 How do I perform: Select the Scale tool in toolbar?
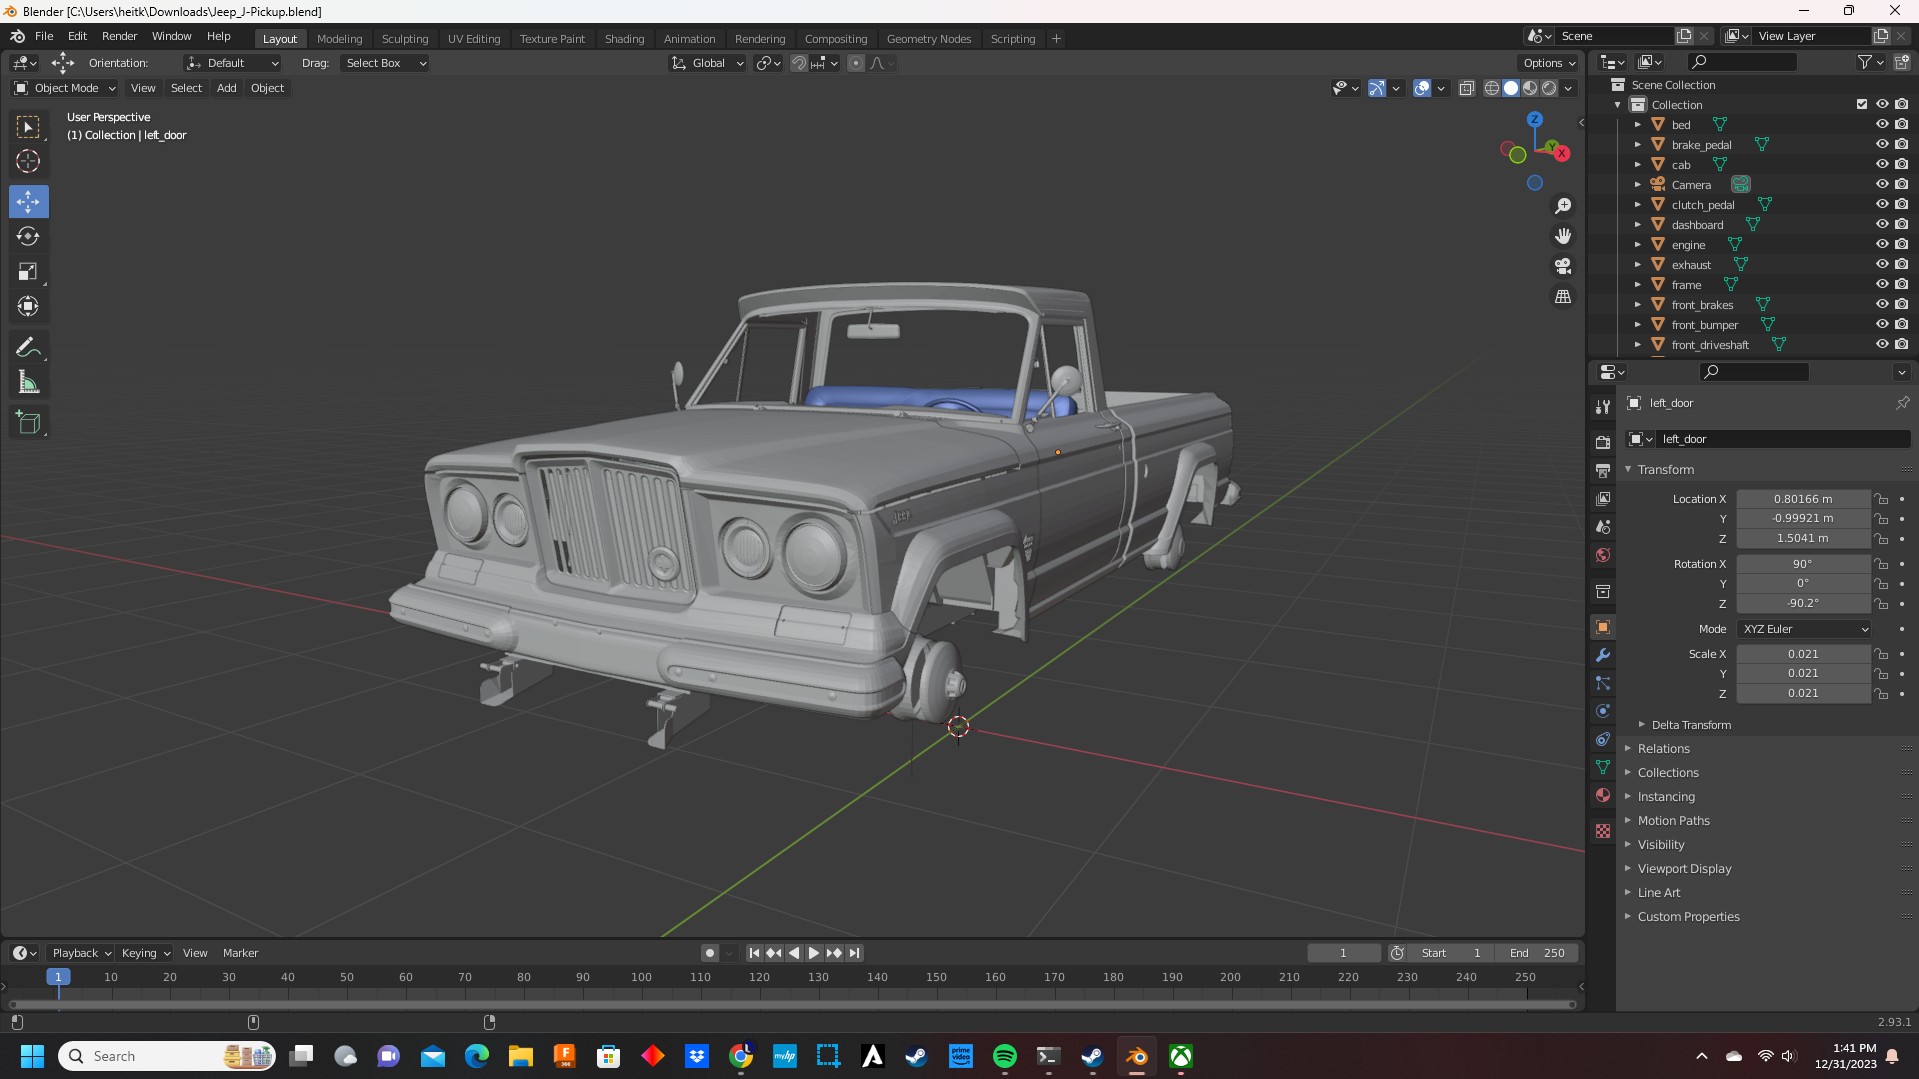click(x=28, y=272)
